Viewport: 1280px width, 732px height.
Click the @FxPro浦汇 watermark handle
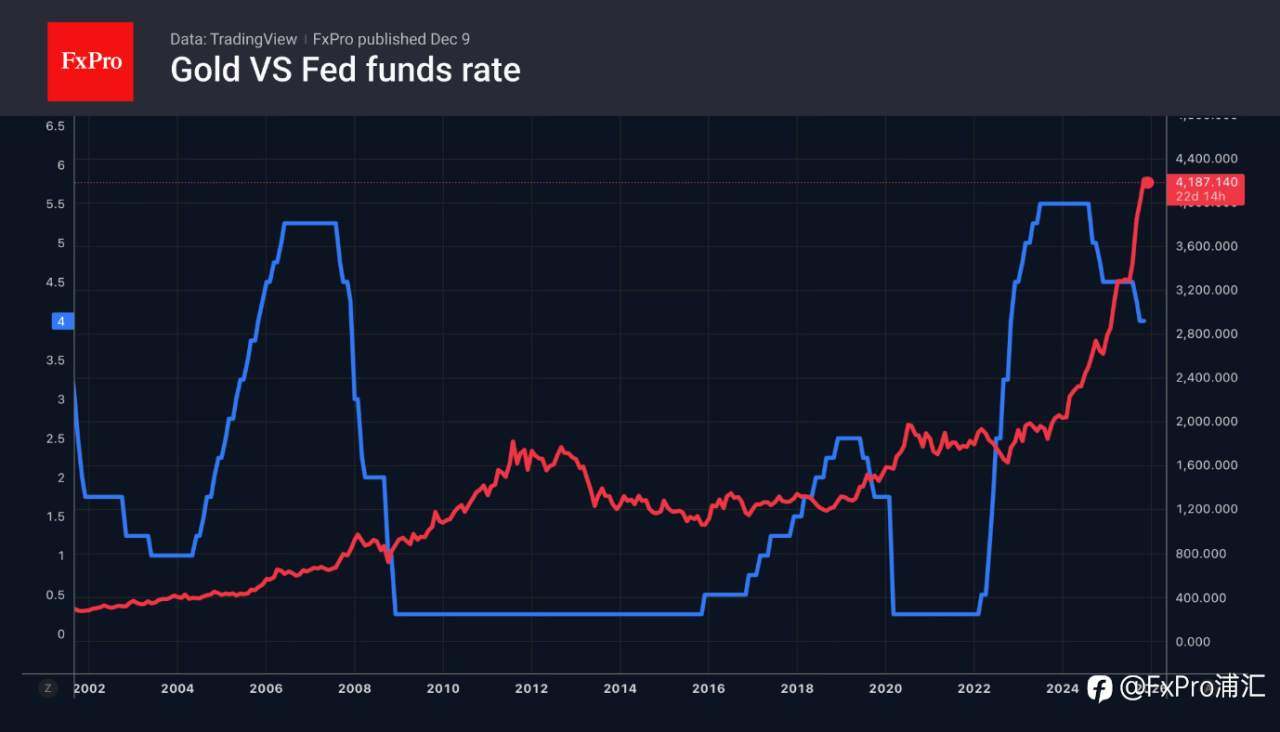click(x=1192, y=687)
